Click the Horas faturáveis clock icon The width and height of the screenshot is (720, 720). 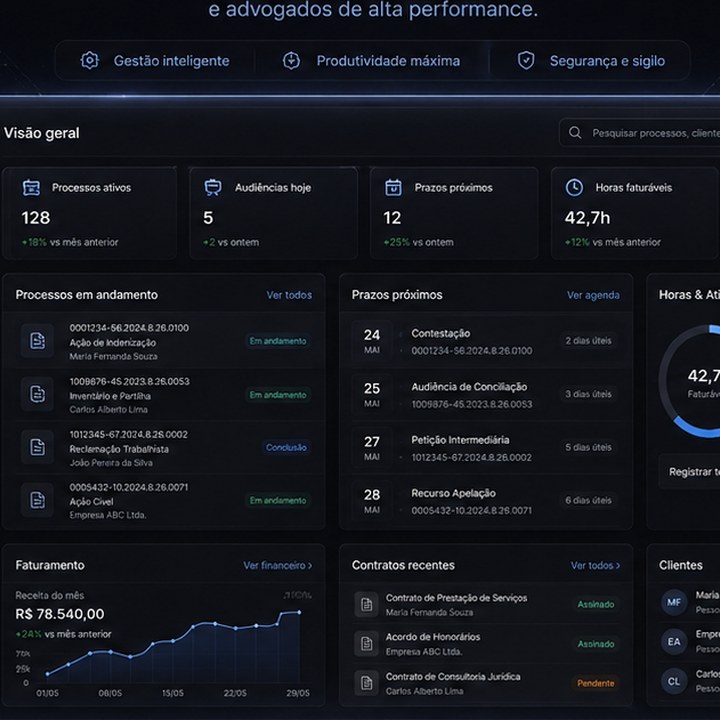click(x=574, y=187)
